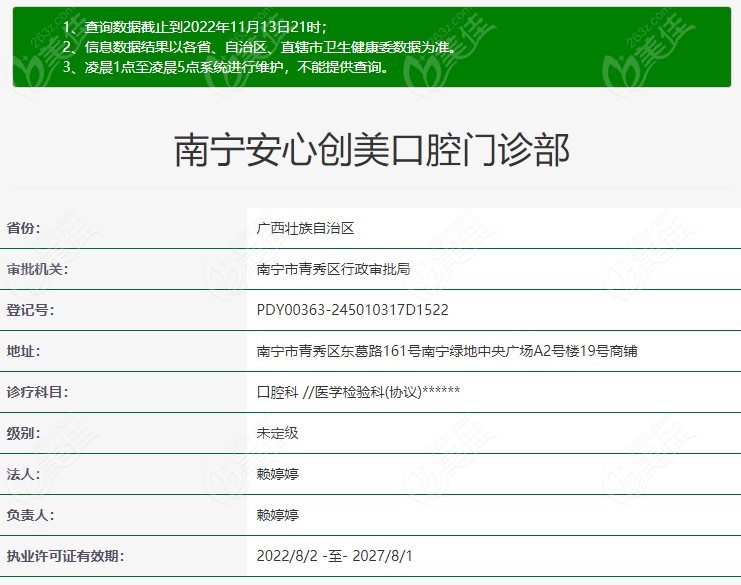The image size is (741, 585).
Task: Click the validity period 2022/8/2 -至- 2027/8/1
Action: coord(334,556)
